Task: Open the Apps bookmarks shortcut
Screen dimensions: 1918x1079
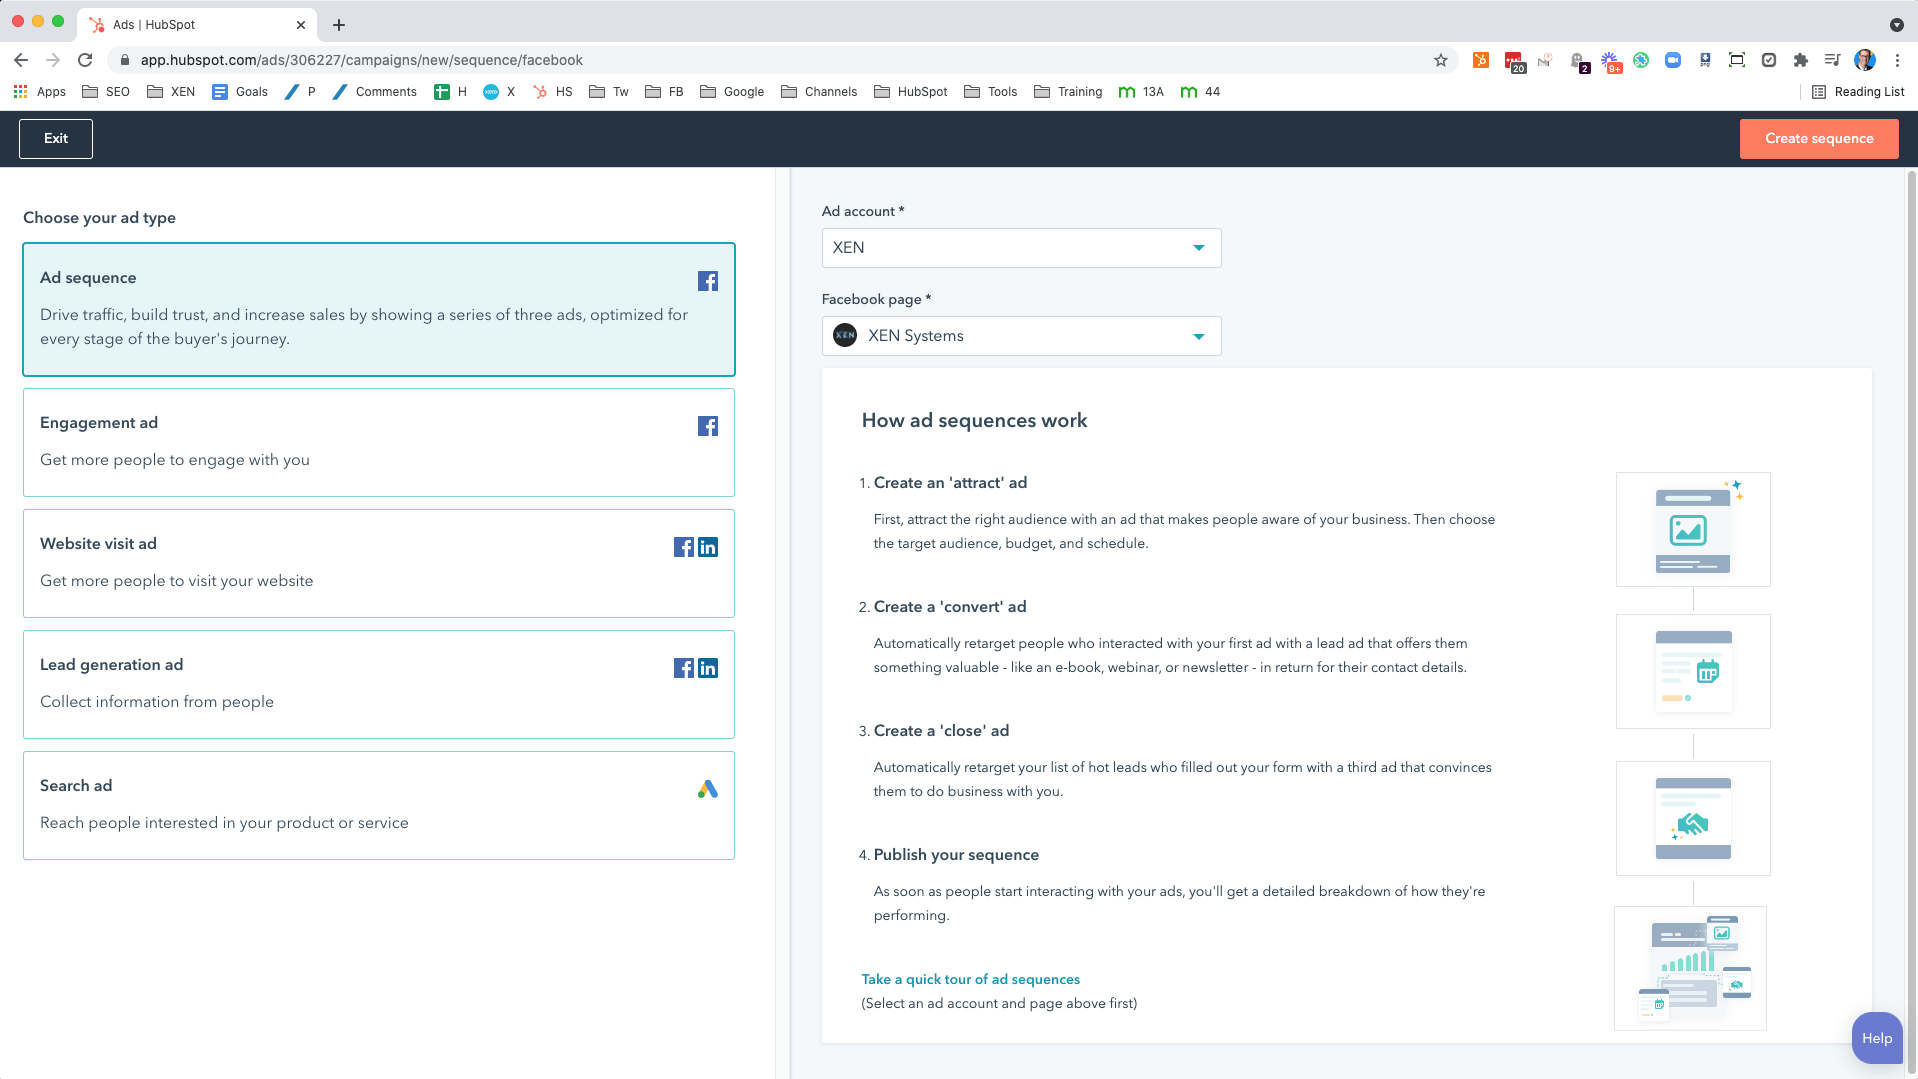Action: tap(40, 92)
